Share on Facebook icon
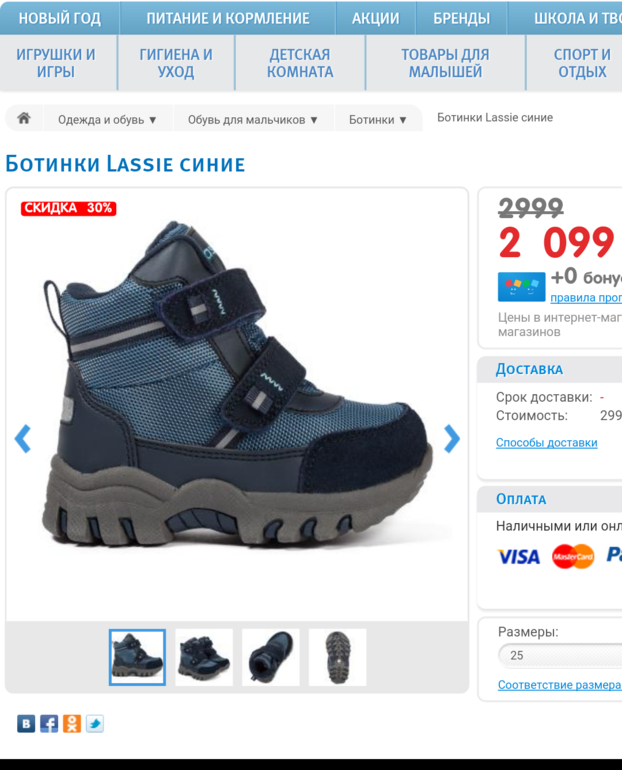The image size is (622, 770). coord(49,723)
